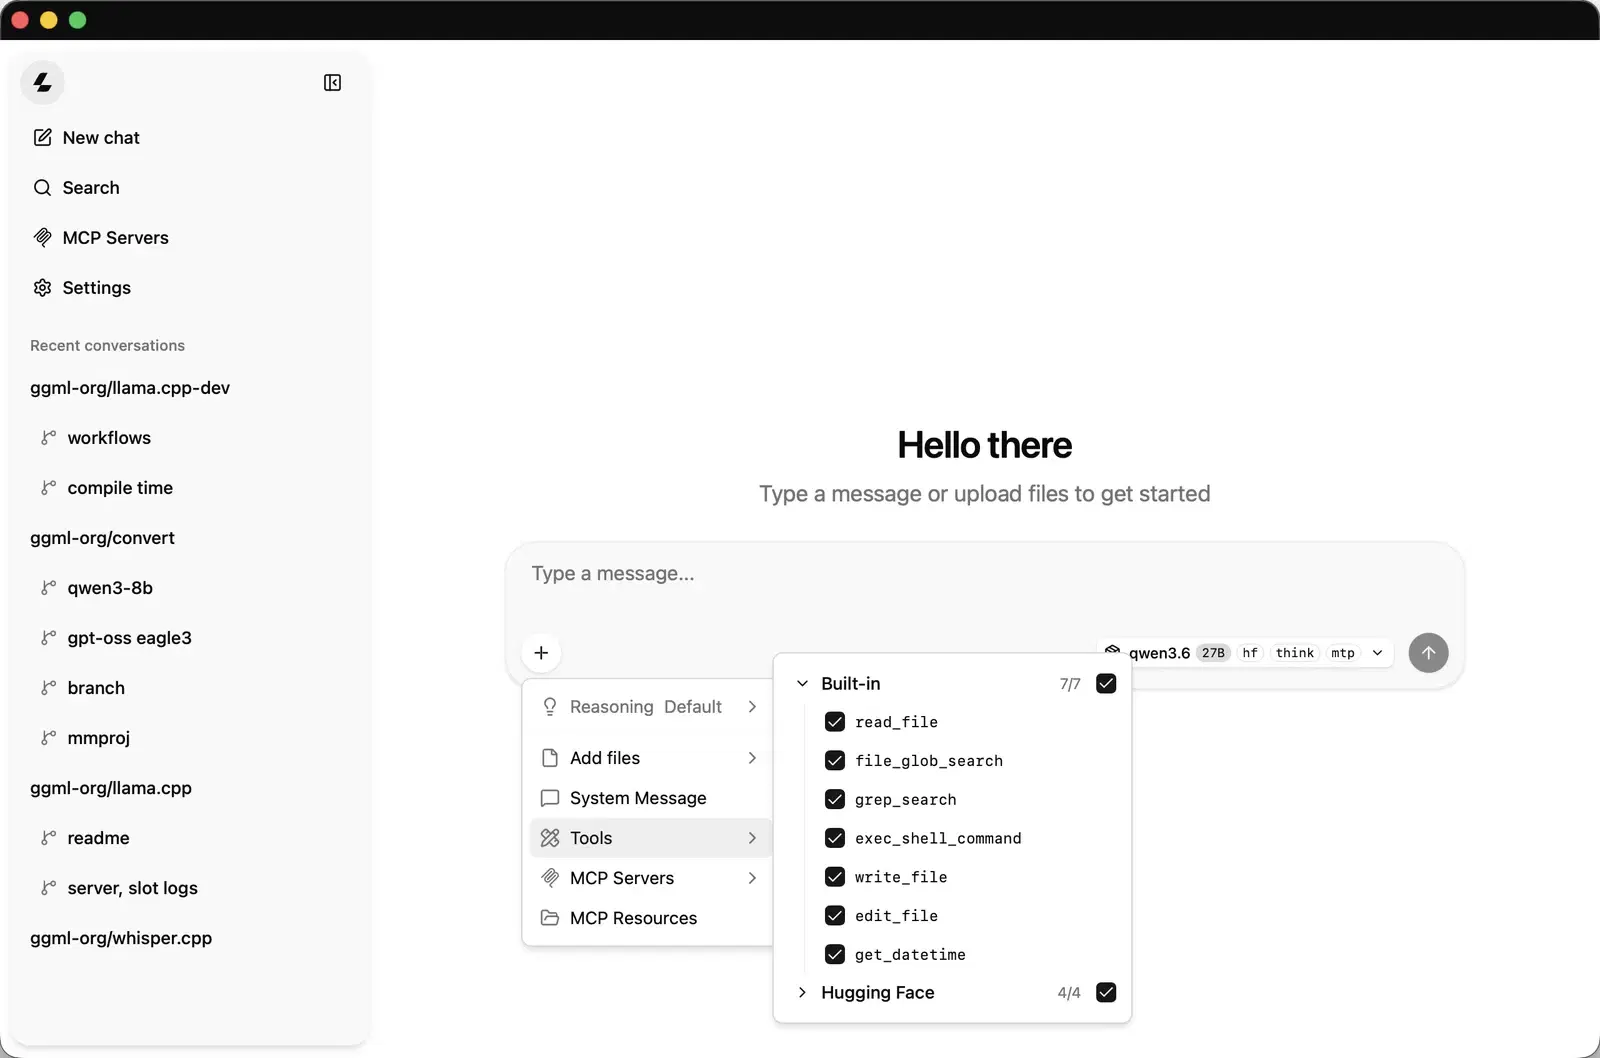Open the Add files submenu
Viewport: 1600px width, 1058px height.
tap(650, 758)
